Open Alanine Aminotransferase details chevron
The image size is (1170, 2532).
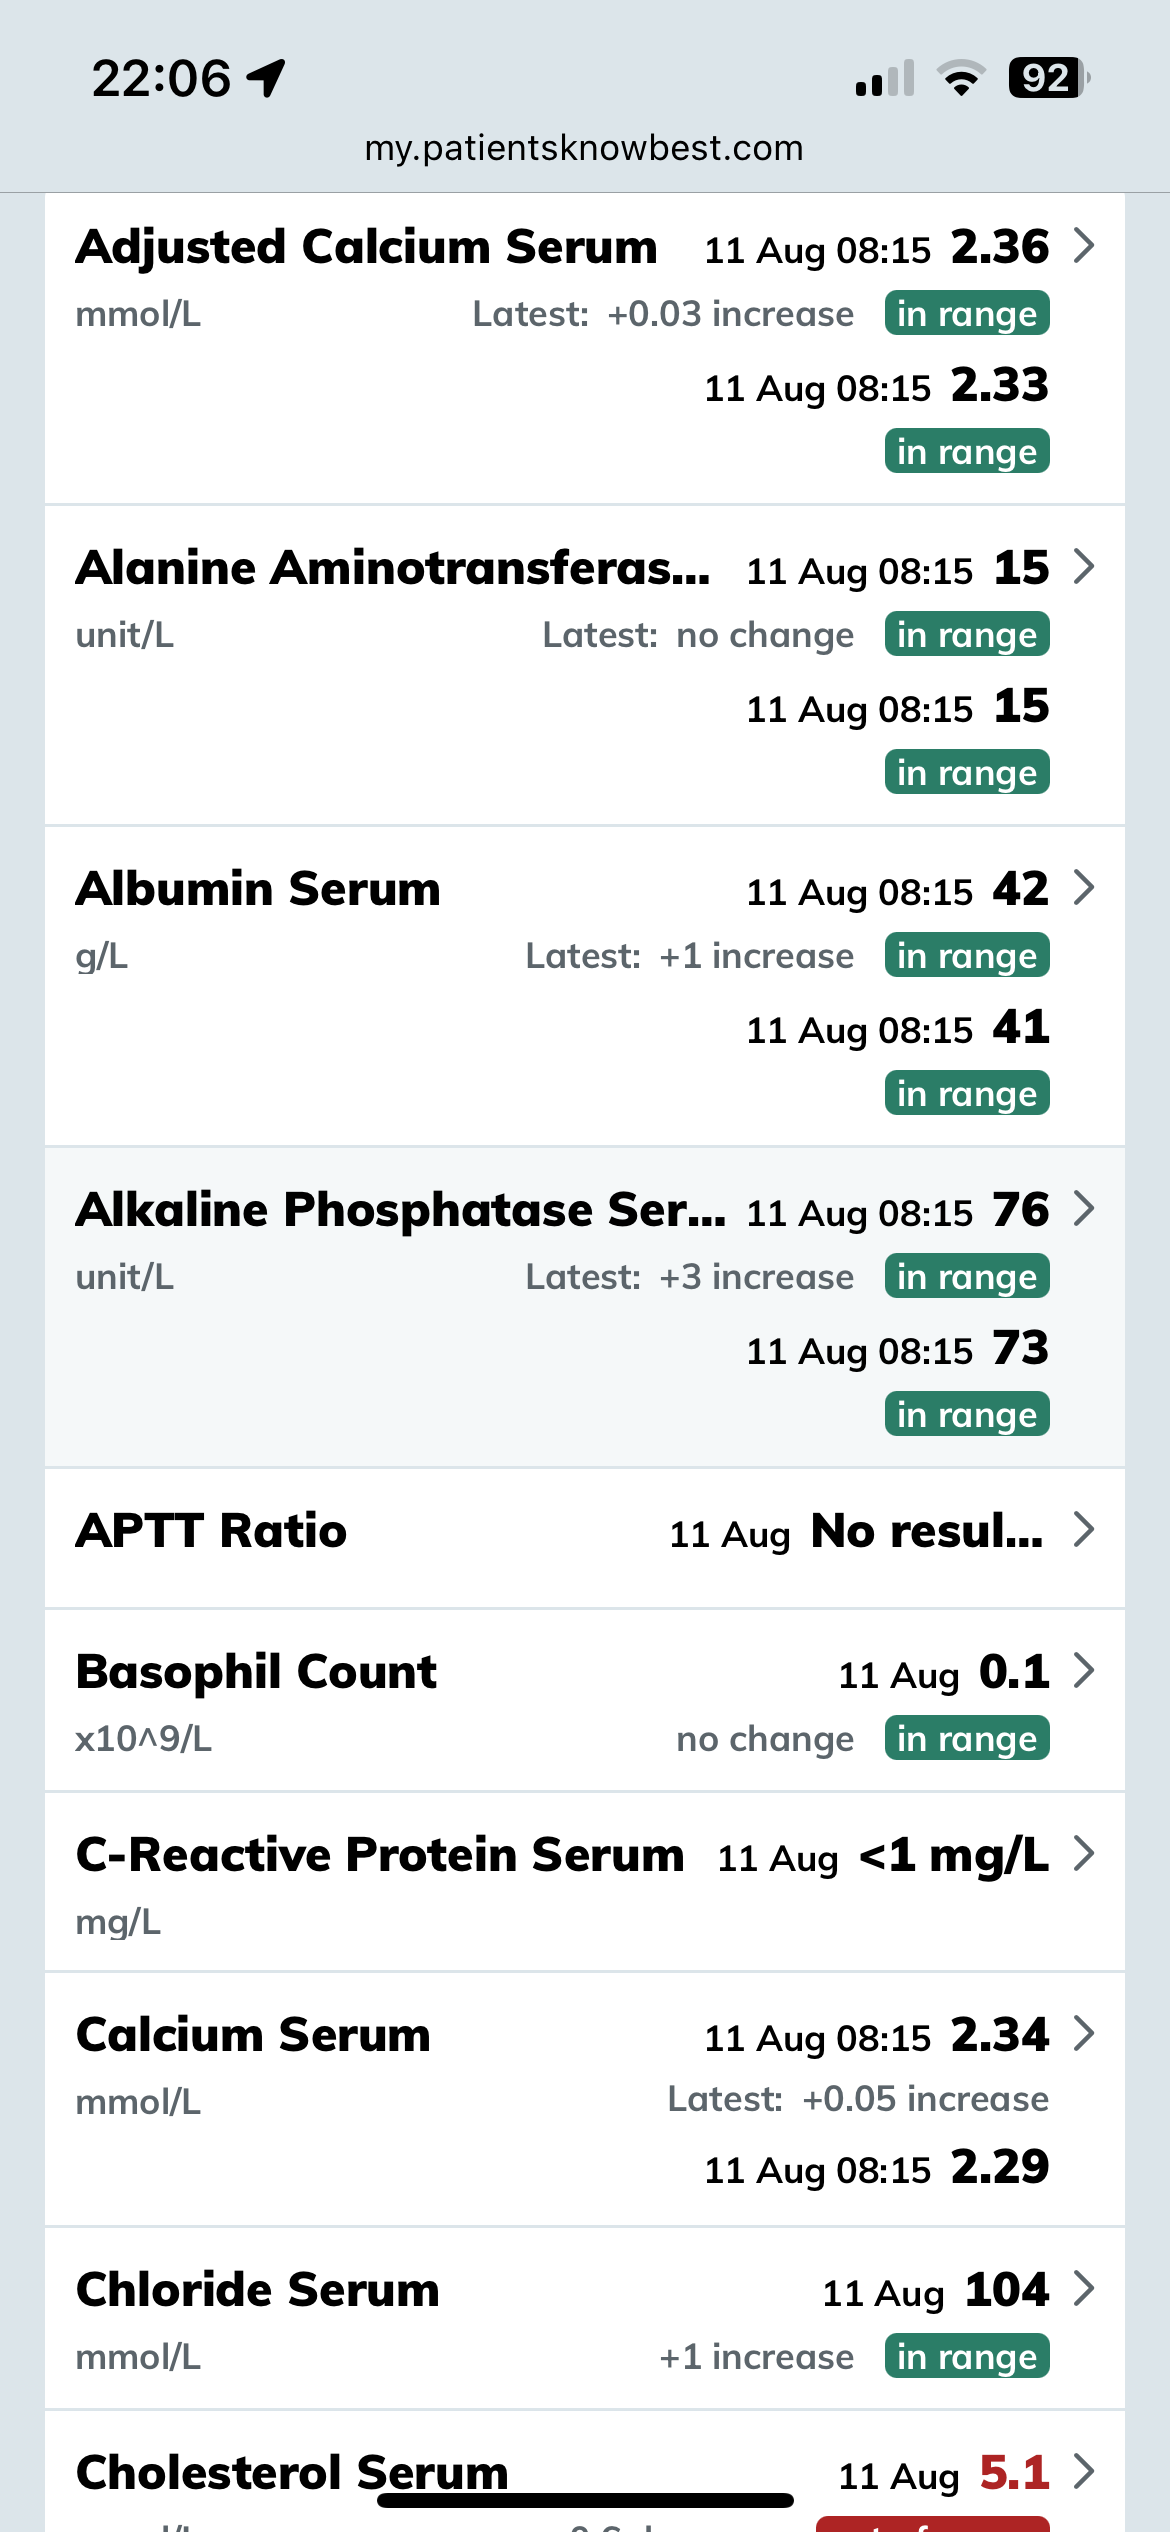[1084, 566]
